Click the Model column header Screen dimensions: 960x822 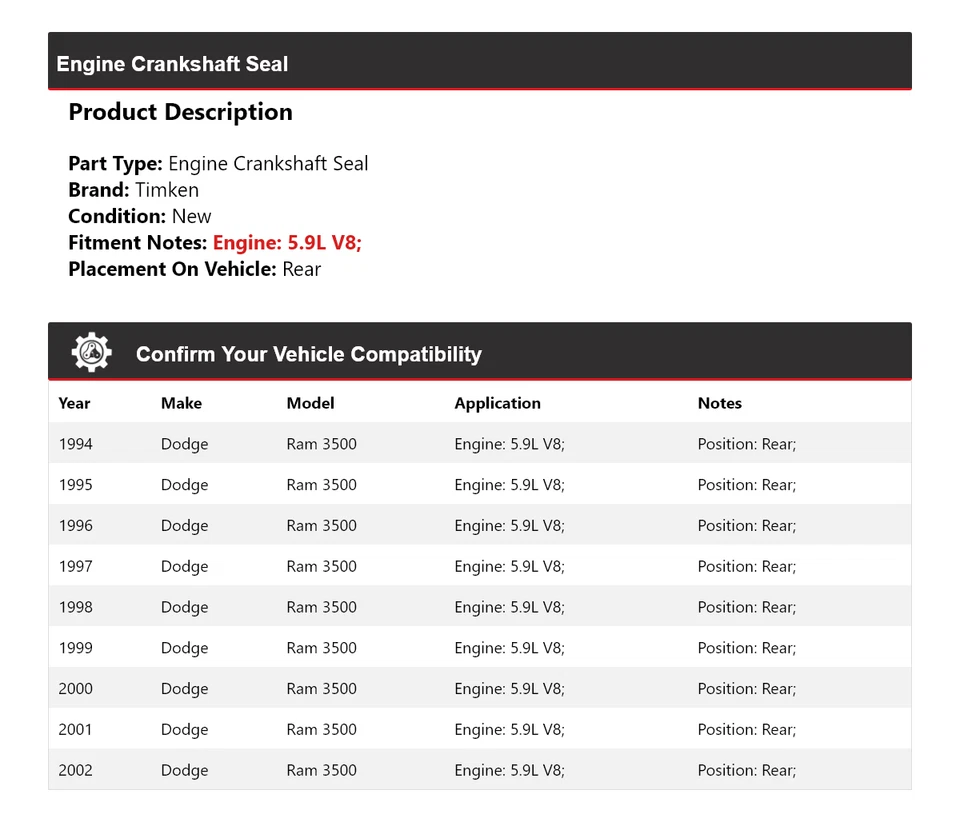point(310,403)
